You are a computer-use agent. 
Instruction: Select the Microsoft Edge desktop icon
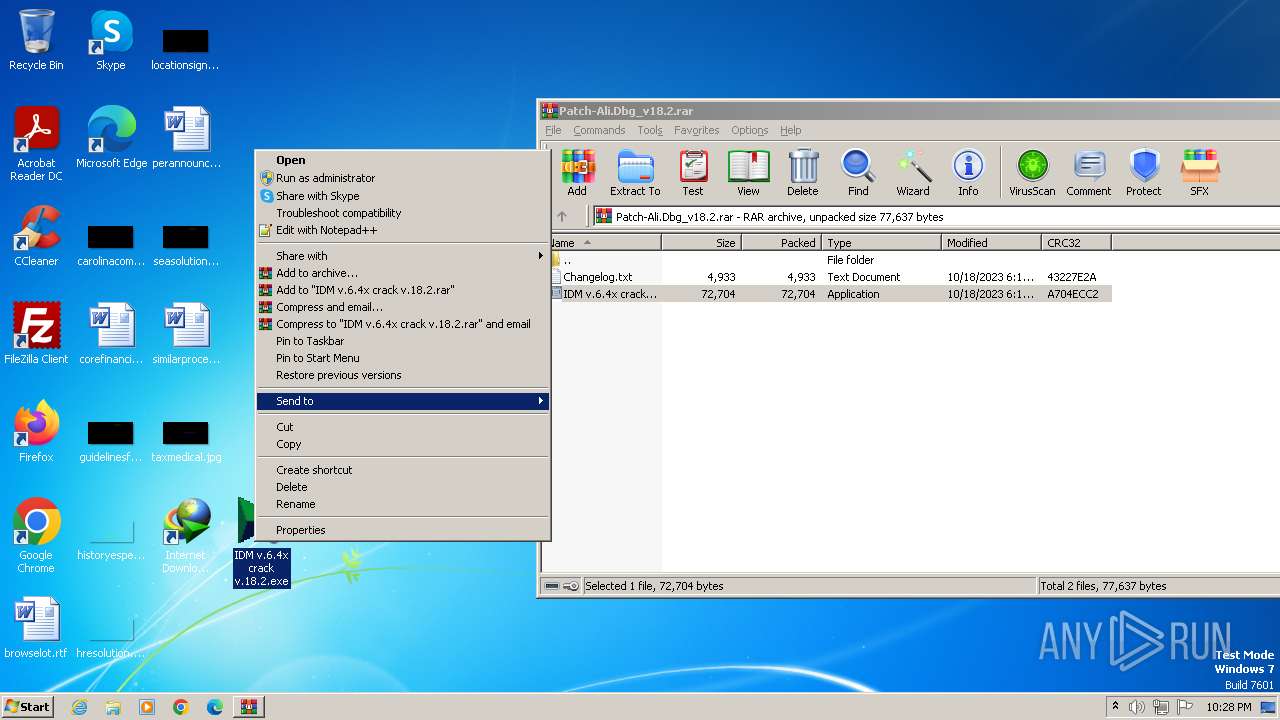111,137
